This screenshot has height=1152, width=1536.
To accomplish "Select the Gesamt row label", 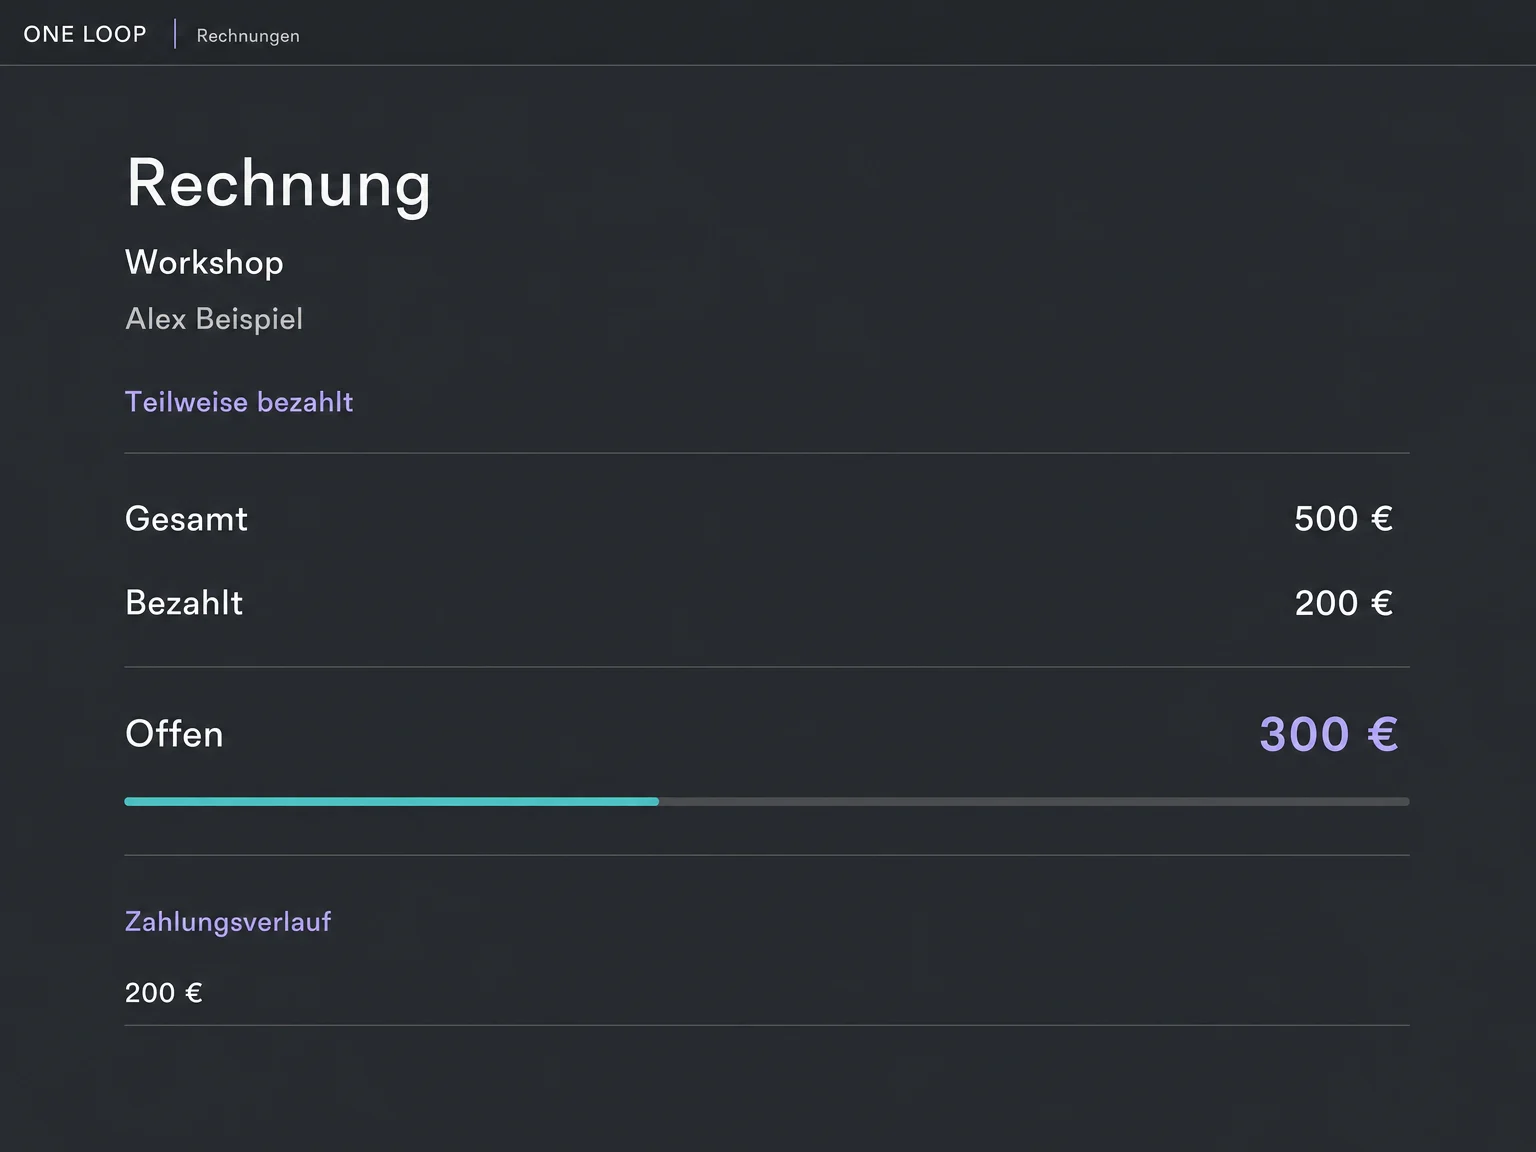I will [x=186, y=519].
